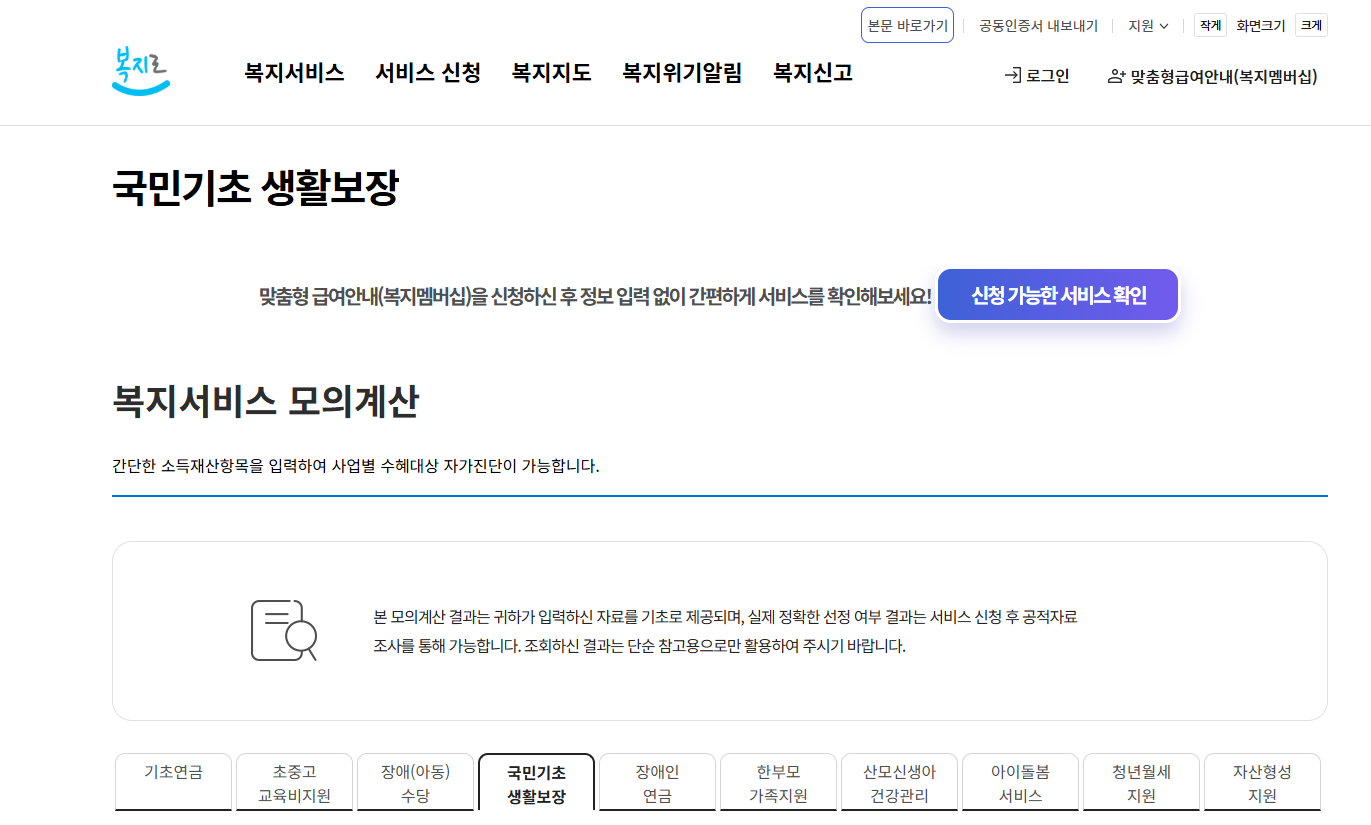Open the 서비스 신청 menu
The image size is (1371, 825).
[427, 73]
